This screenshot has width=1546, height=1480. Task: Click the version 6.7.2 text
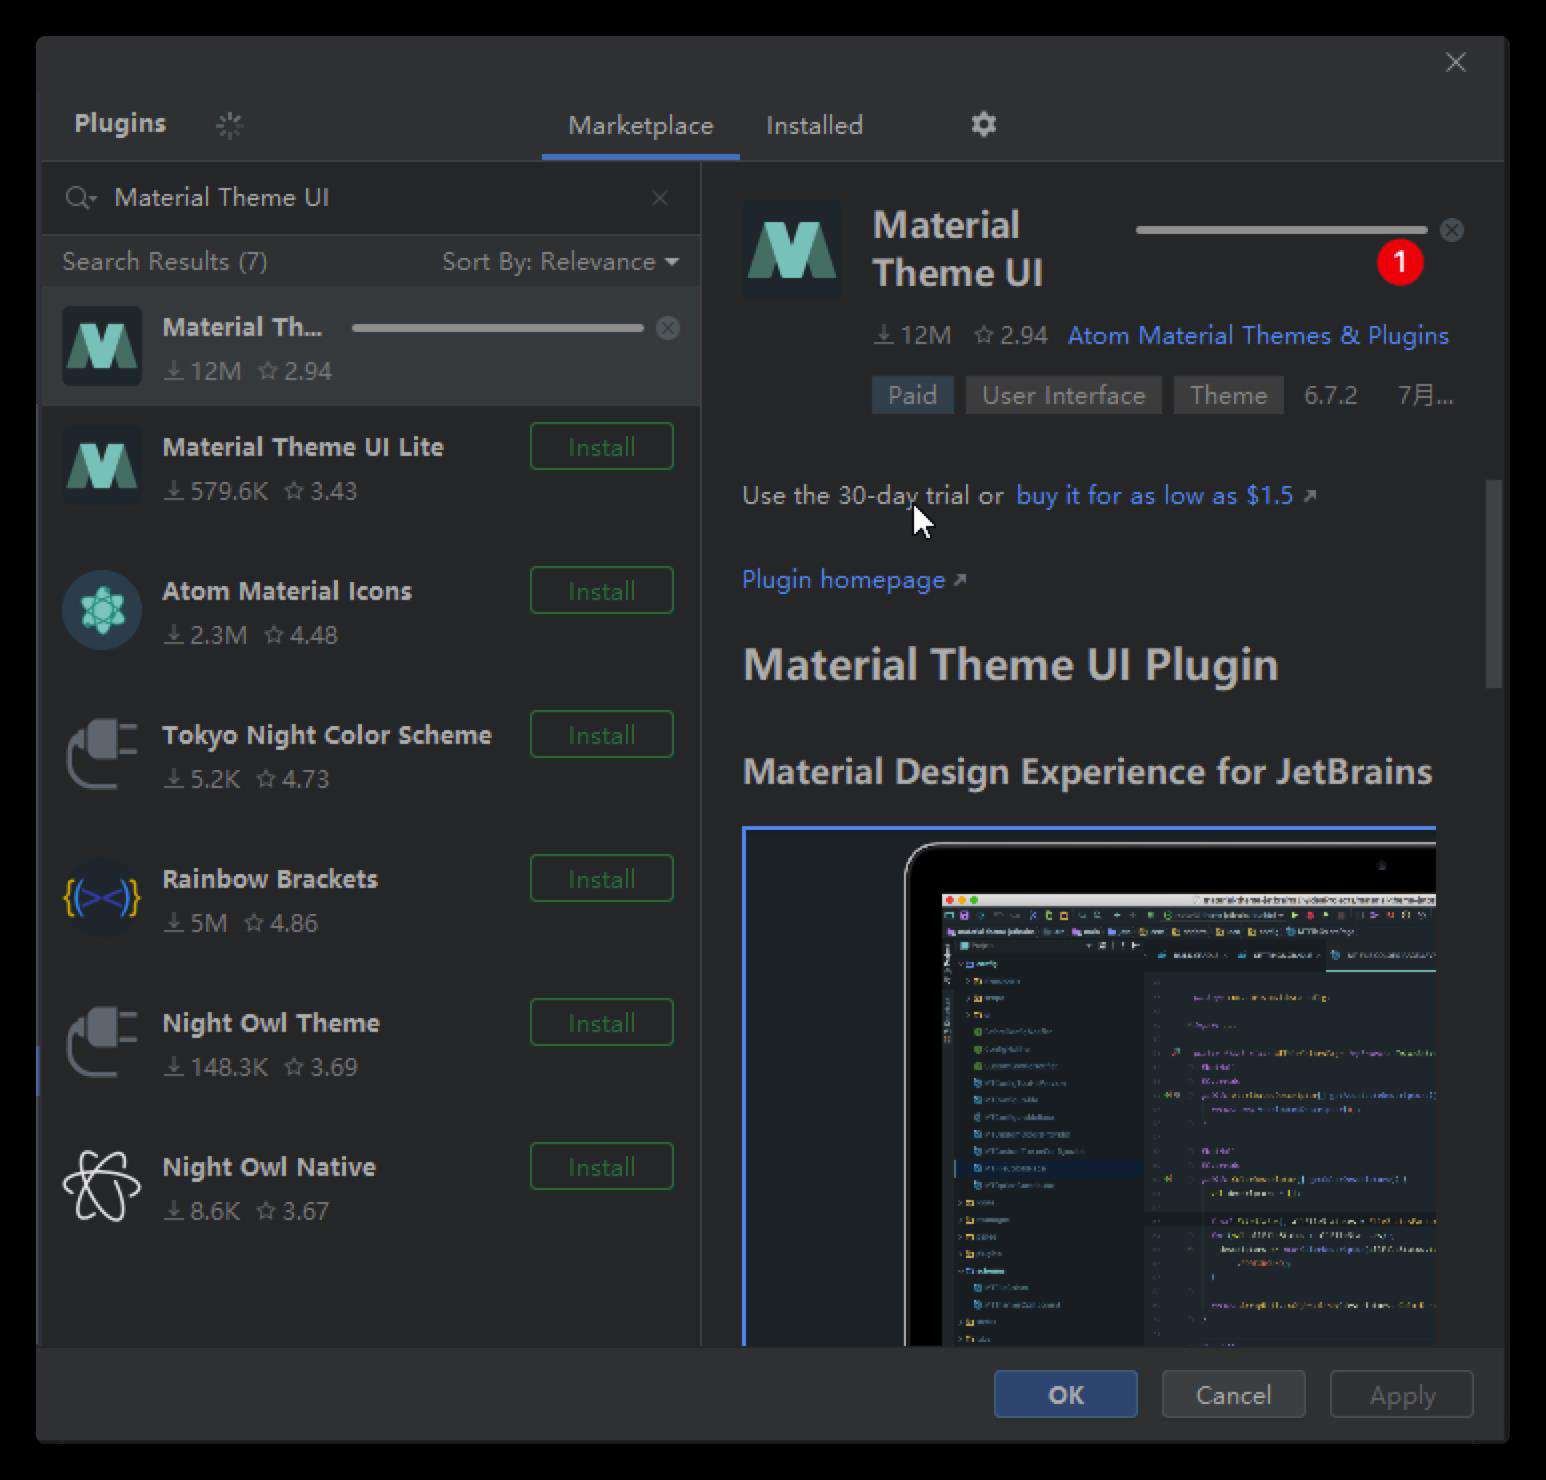[x=1331, y=395]
